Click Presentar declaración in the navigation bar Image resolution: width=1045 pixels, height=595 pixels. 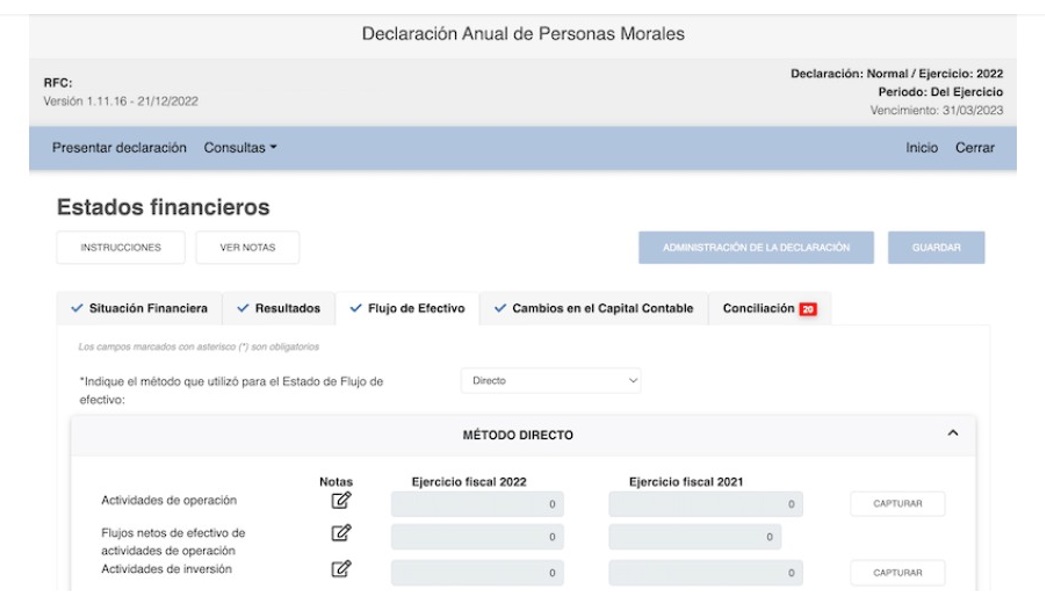tap(119, 148)
